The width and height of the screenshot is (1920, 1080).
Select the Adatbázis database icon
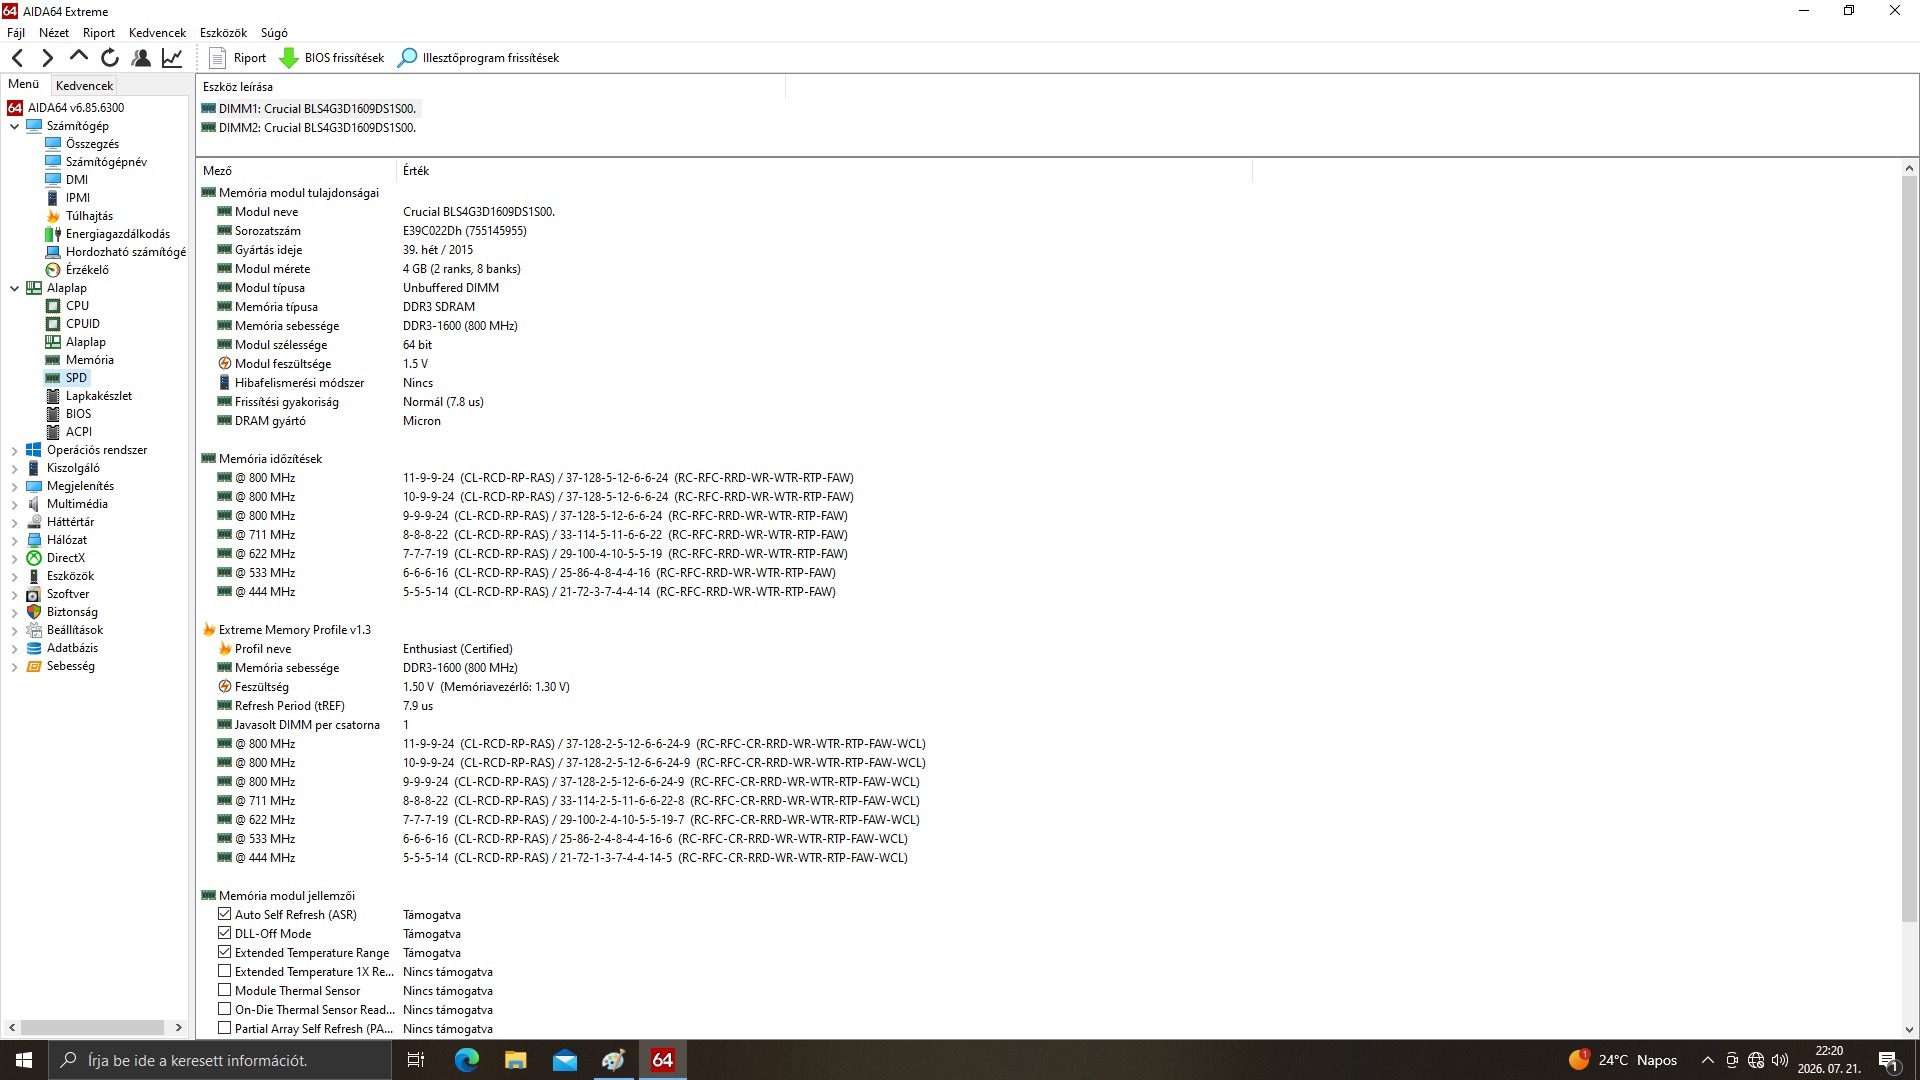(x=34, y=648)
